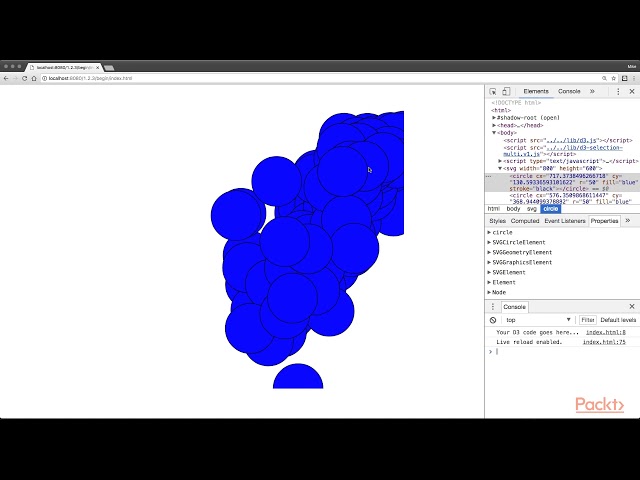The height and width of the screenshot is (480, 640).
Task: Close the localhost browser tab
Action: [x=98, y=67]
